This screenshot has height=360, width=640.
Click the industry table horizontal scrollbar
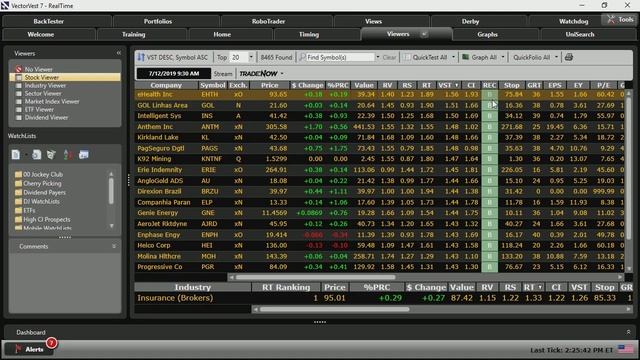pyautogui.click(x=335, y=309)
